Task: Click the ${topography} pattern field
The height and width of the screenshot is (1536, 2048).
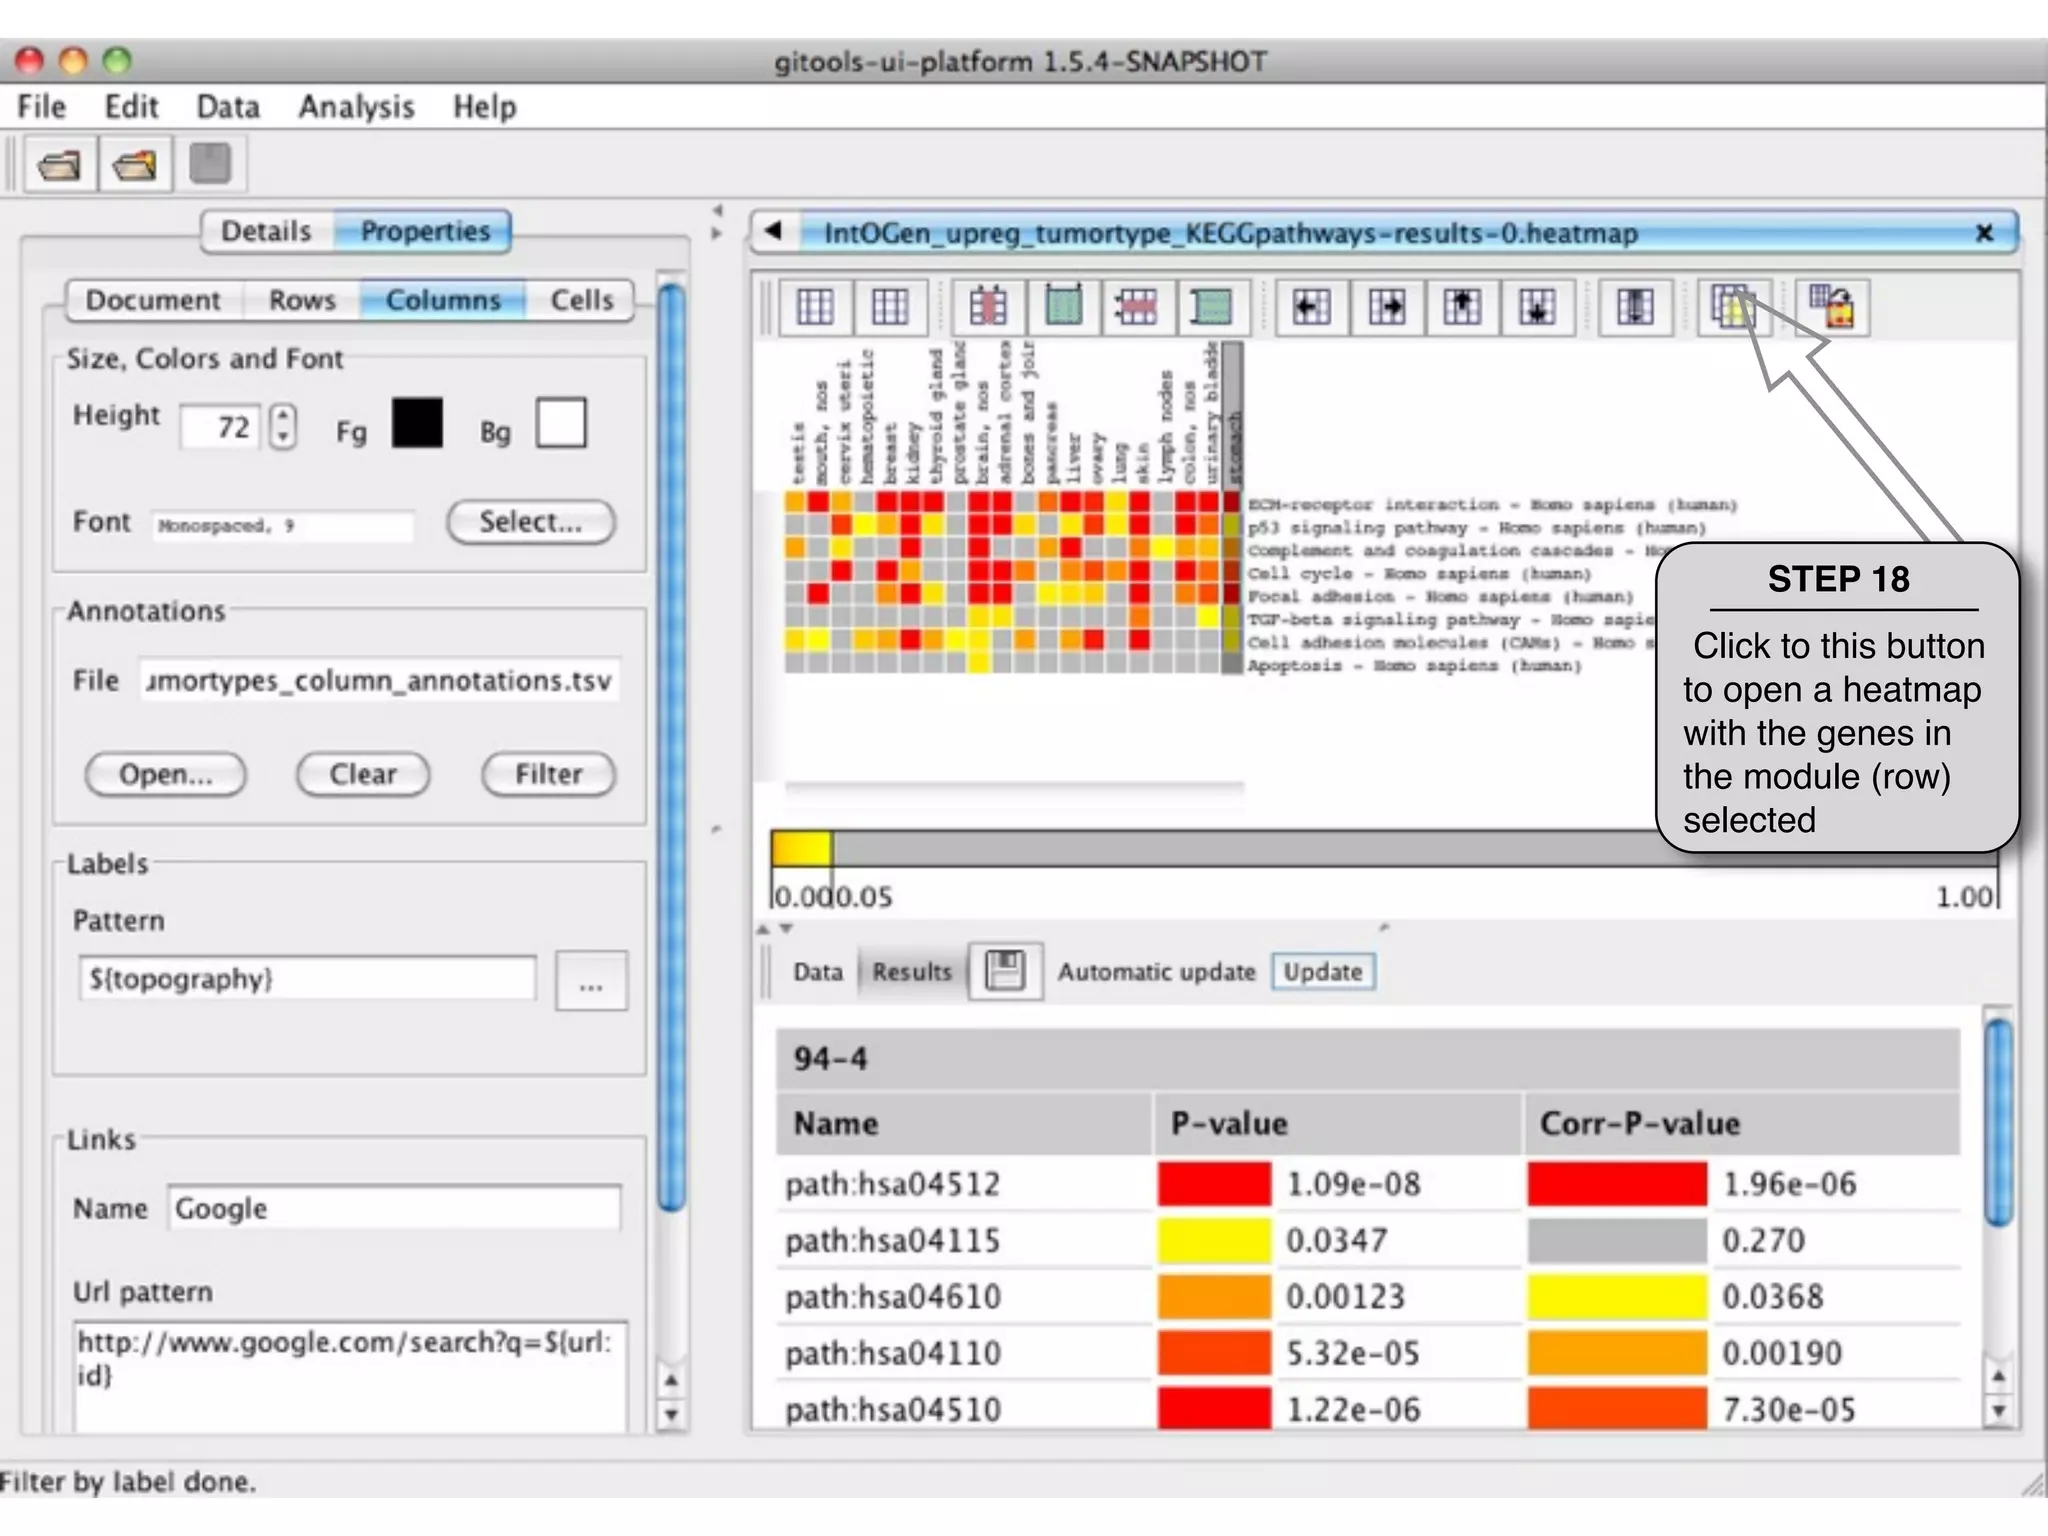Action: (307, 979)
